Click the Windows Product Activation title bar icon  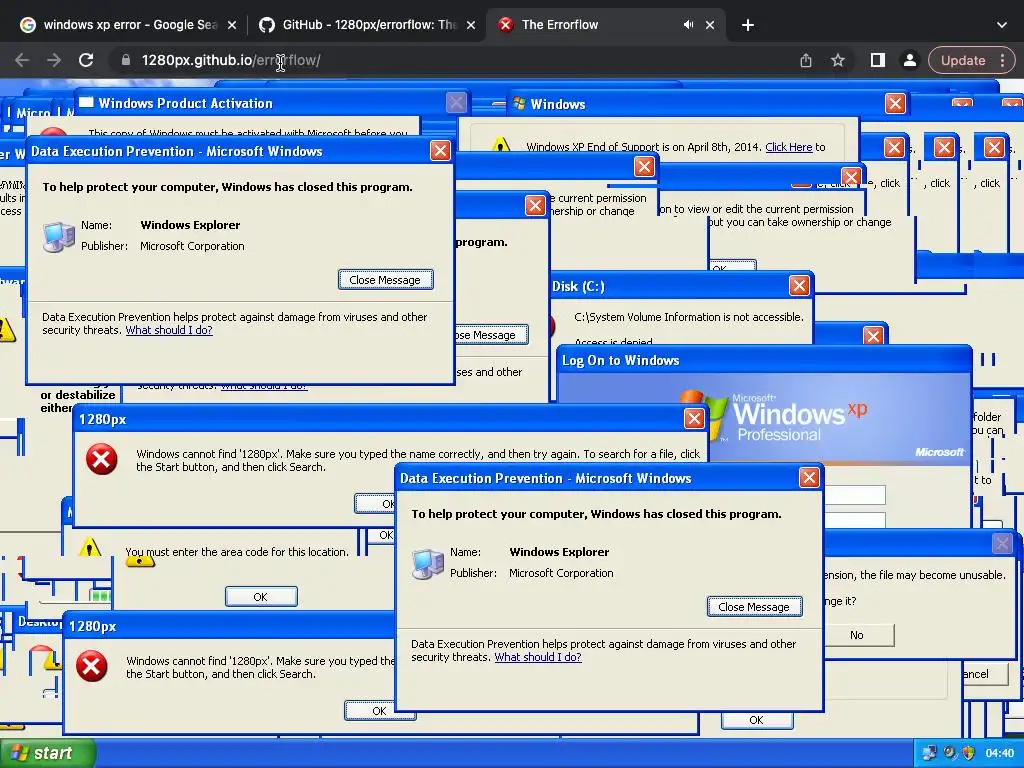[86, 103]
